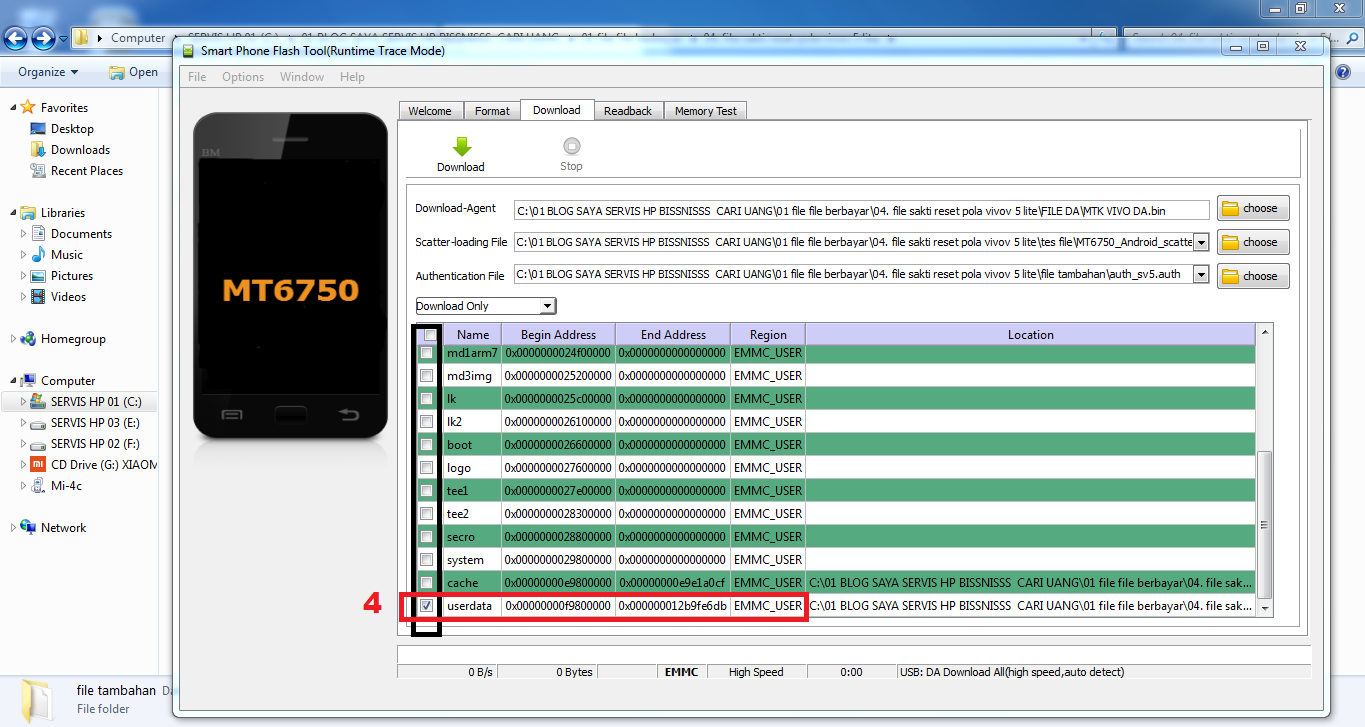Click Authentication File choose button

(1252, 276)
